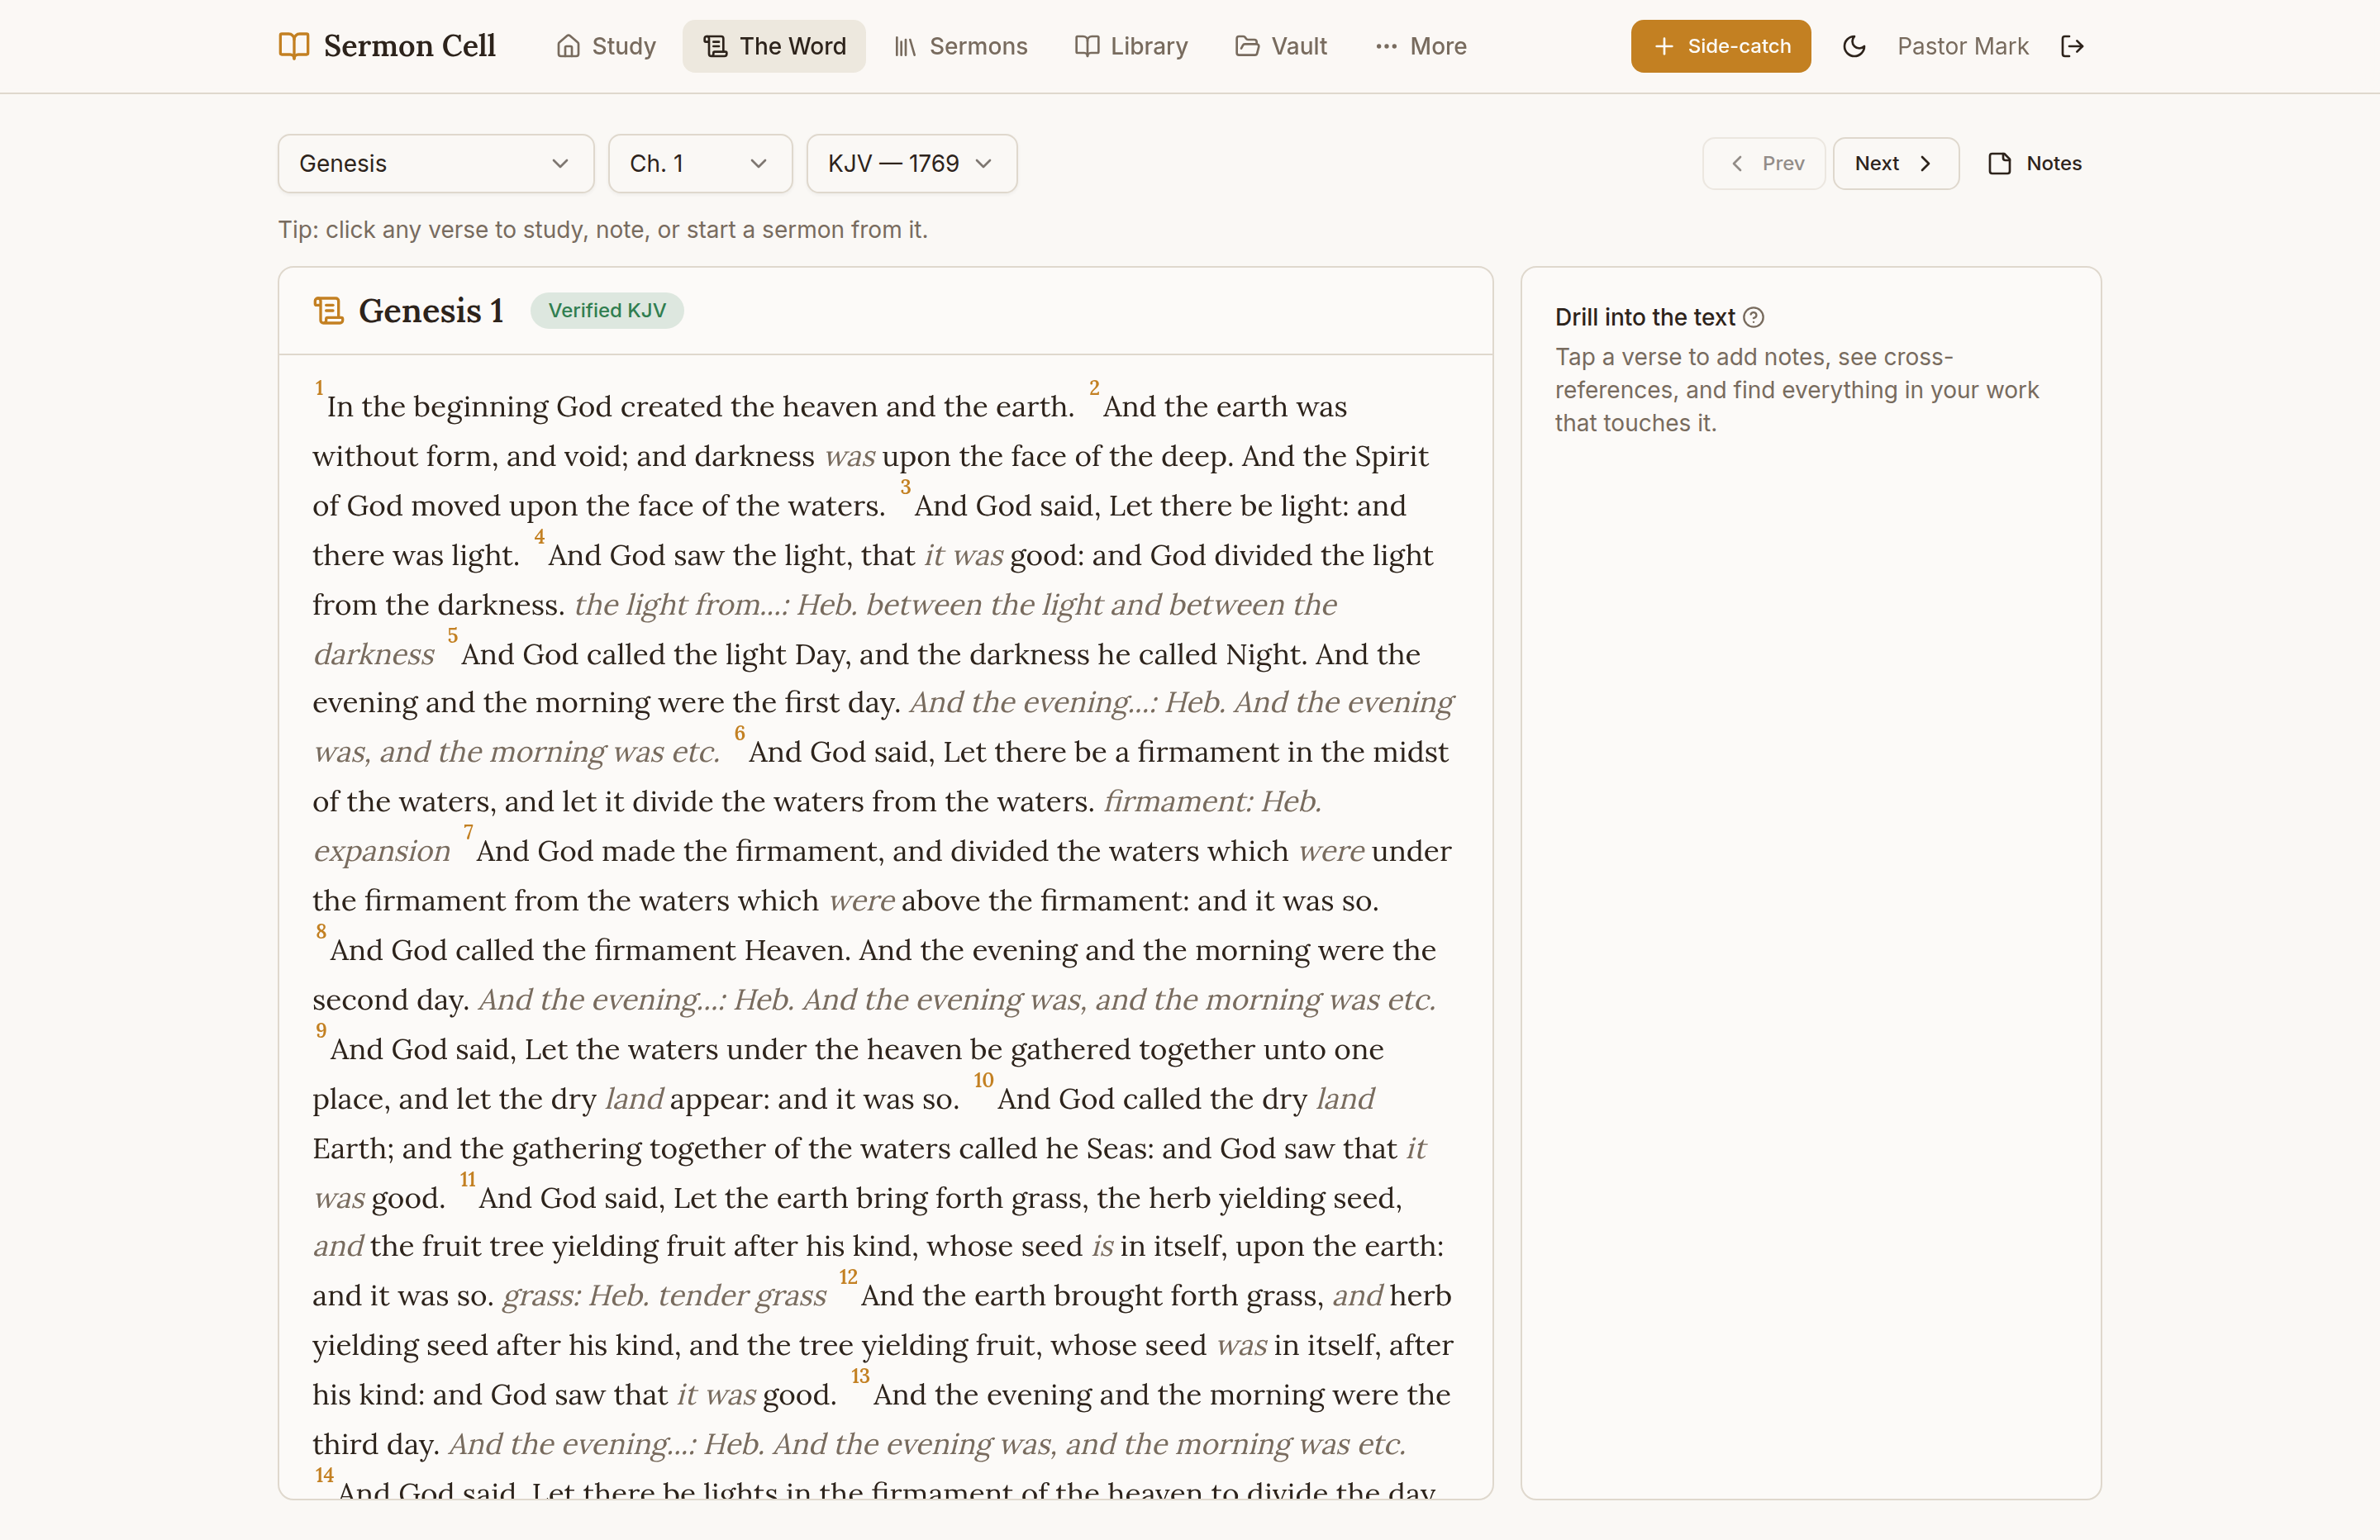Go to the Sermons tab
The image size is (2380, 1540).
[x=960, y=46]
